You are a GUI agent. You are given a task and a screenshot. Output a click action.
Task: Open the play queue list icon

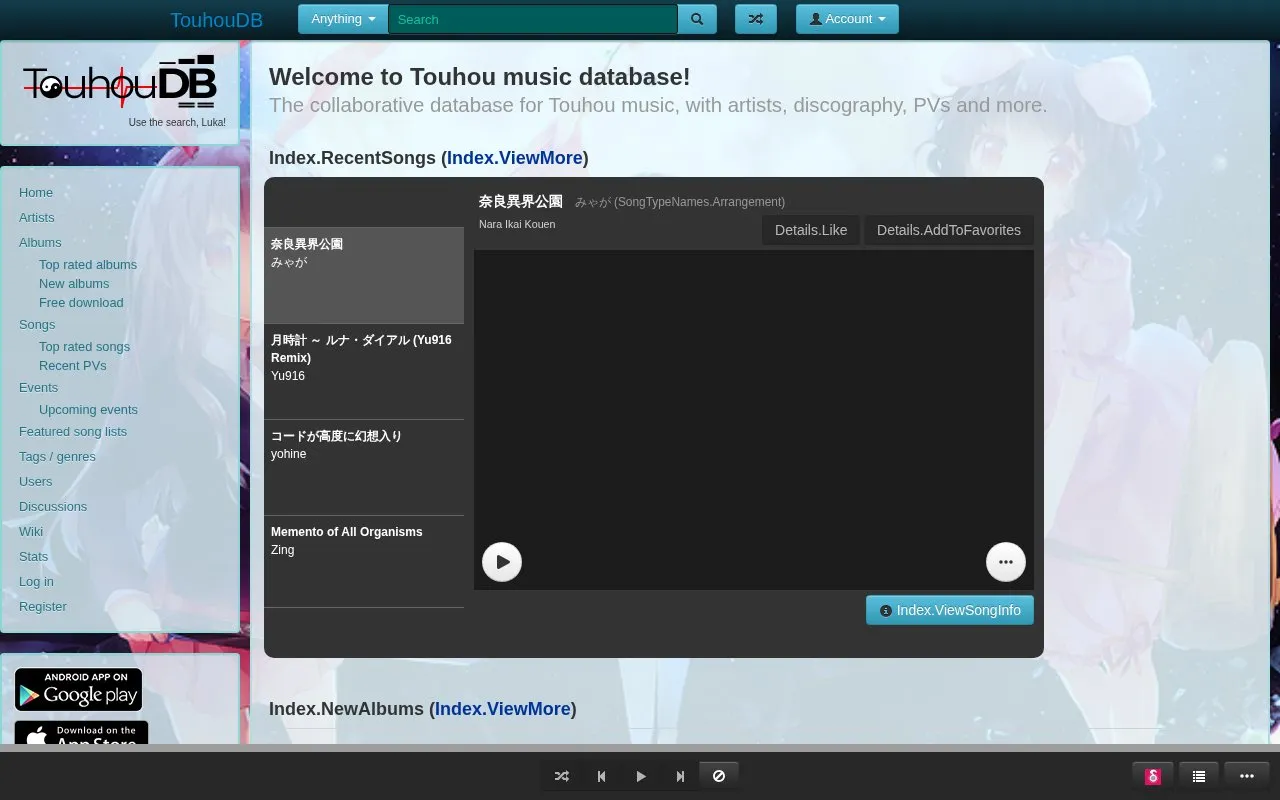[1199, 776]
